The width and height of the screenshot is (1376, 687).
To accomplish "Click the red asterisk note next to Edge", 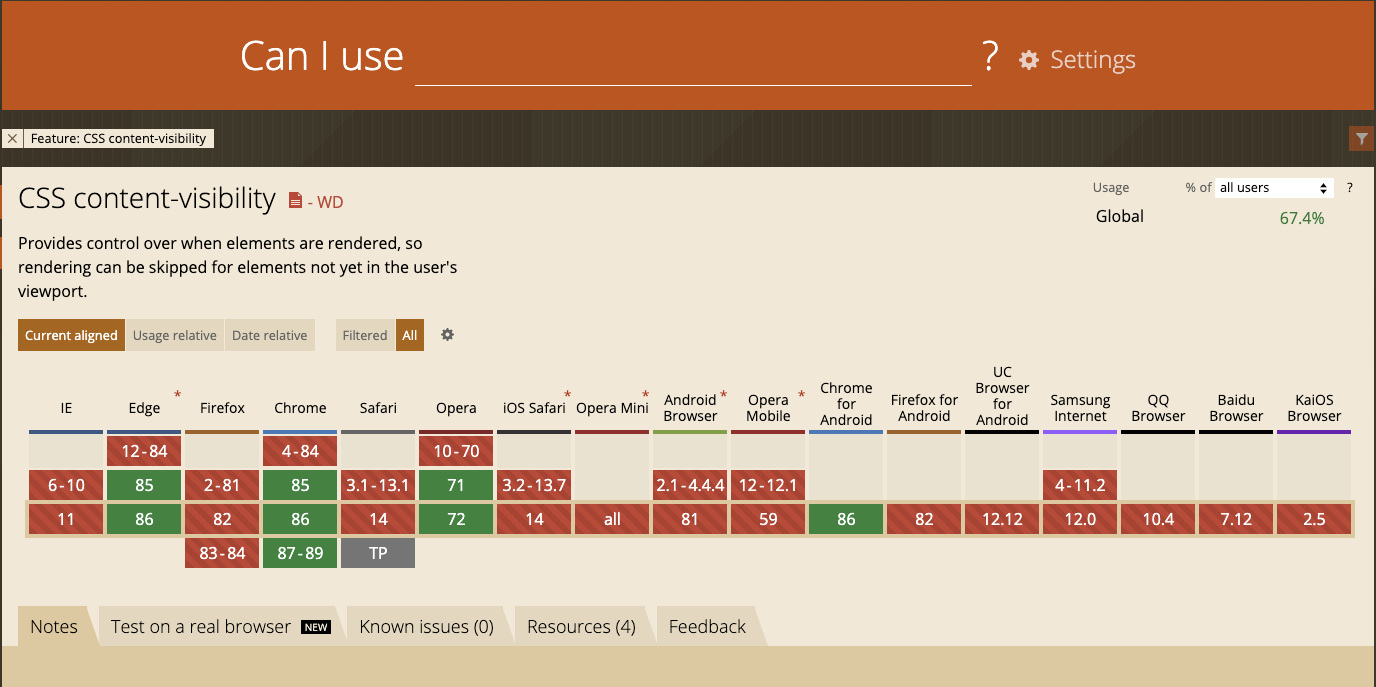I will 178,396.
